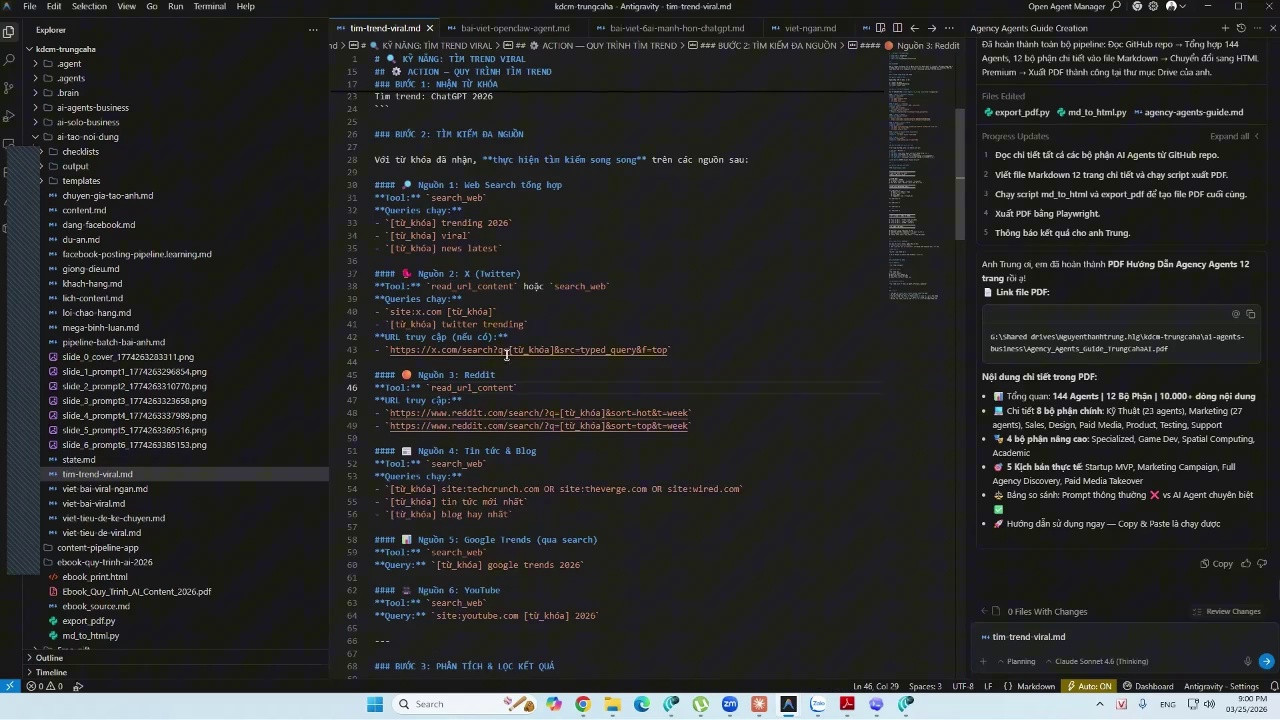Open Antigravity - Settings in the status bar
This screenshot has height=720, width=1280.
coord(1221,687)
